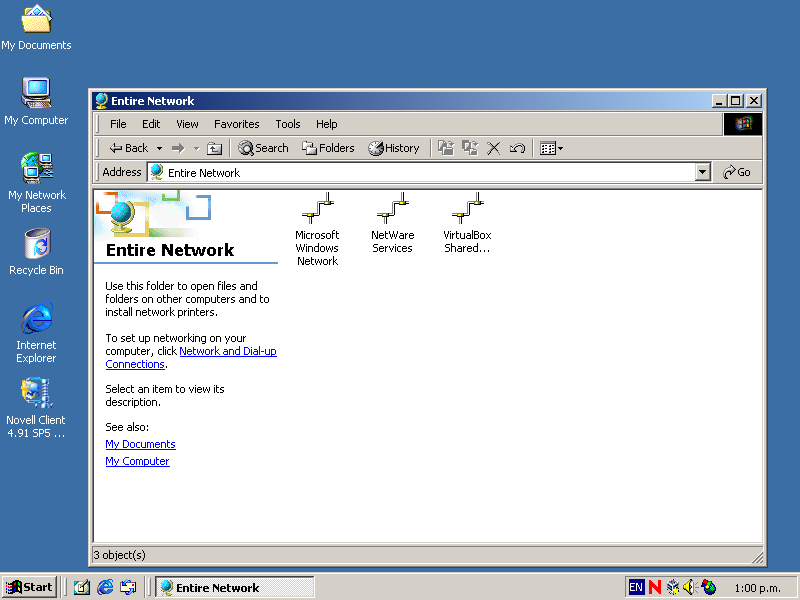Click Show Desktop quick launch icon
800x600 pixels.
pyautogui.click(x=82, y=588)
